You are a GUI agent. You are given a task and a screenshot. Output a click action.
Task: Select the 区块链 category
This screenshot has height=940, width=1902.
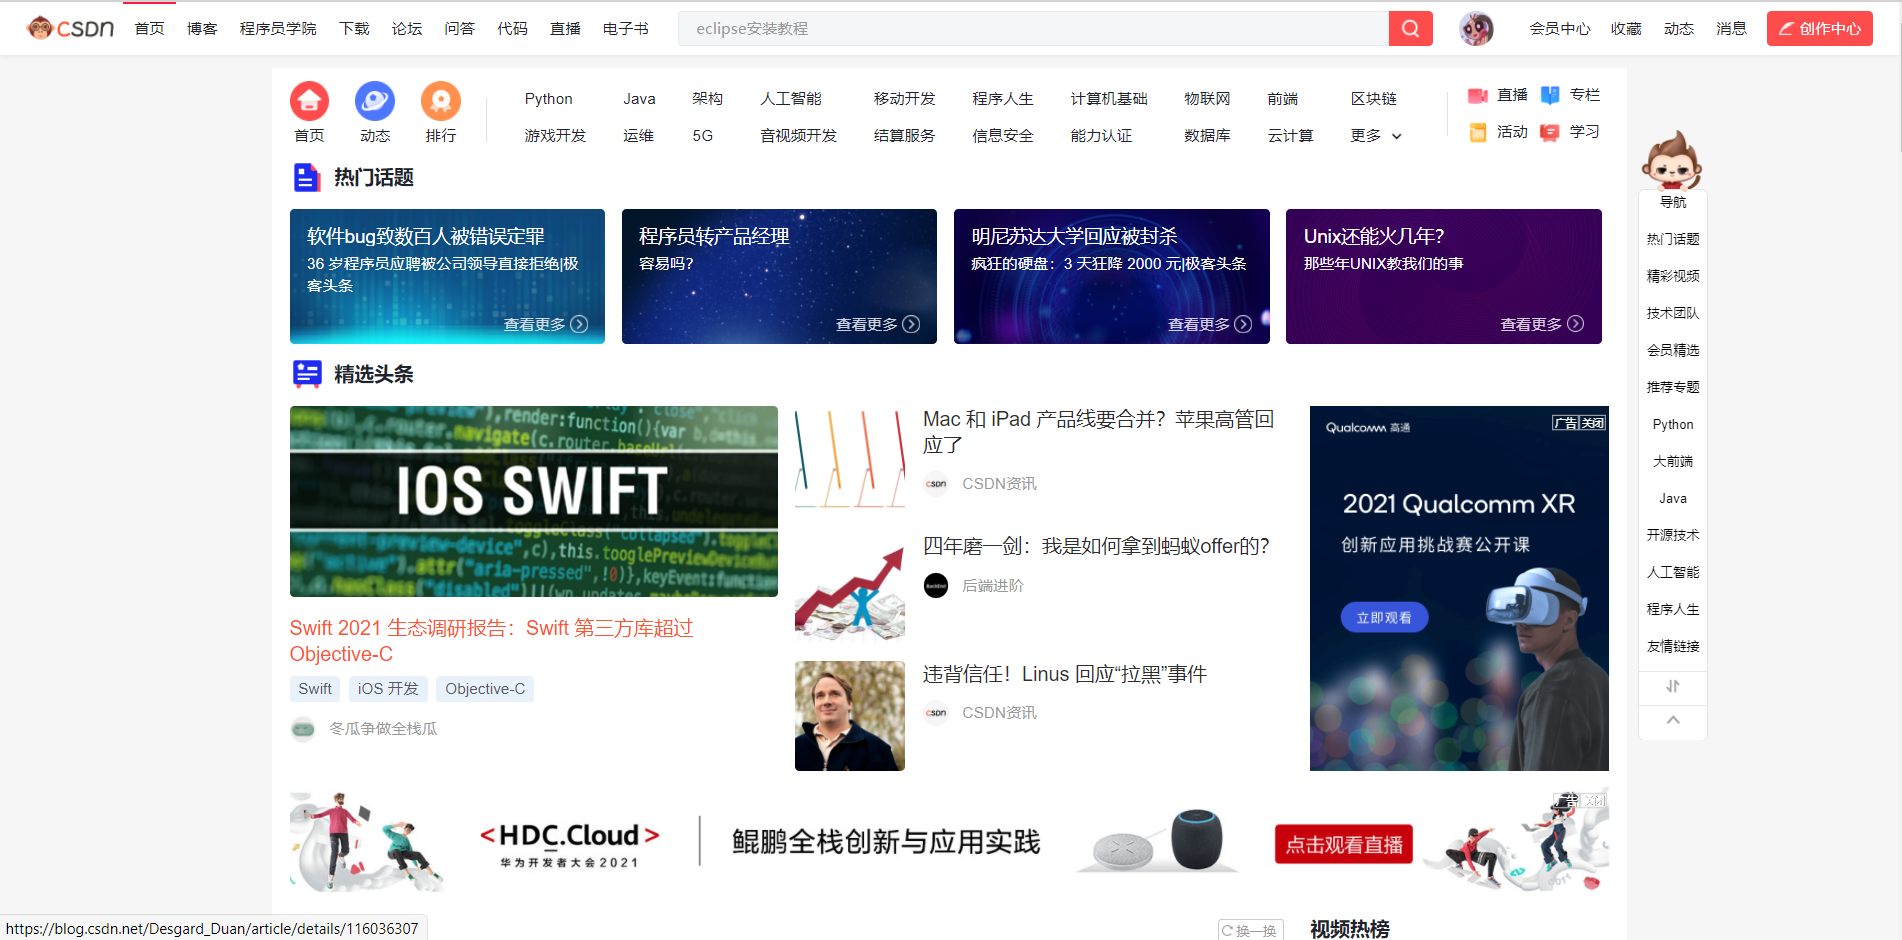[1374, 99]
